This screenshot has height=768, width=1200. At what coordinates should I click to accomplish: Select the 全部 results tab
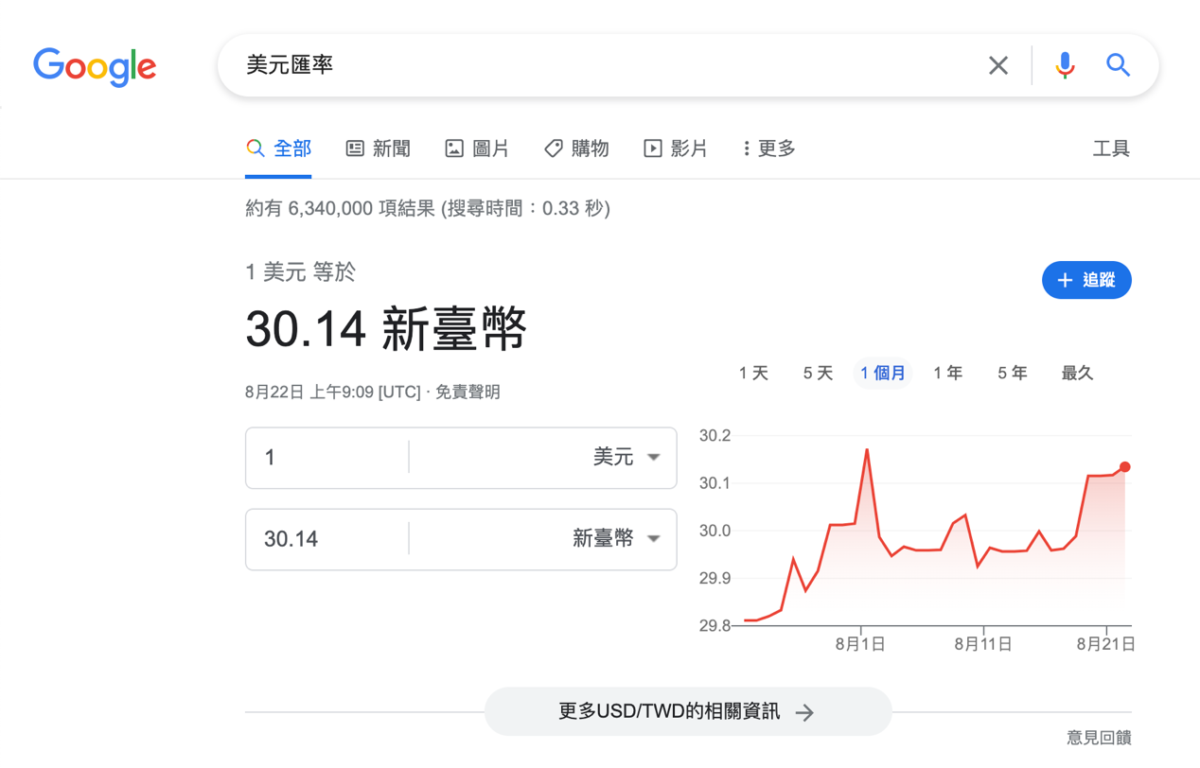coord(279,149)
